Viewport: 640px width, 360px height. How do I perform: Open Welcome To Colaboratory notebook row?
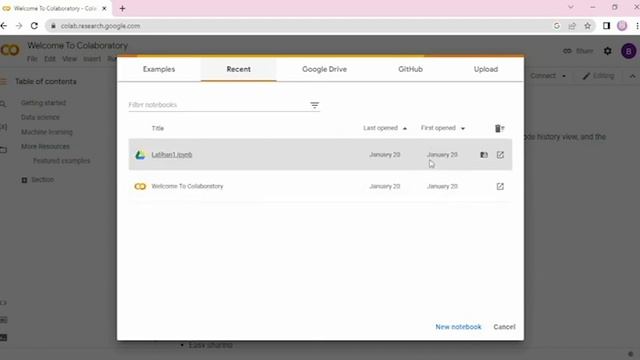pyautogui.click(x=320, y=186)
